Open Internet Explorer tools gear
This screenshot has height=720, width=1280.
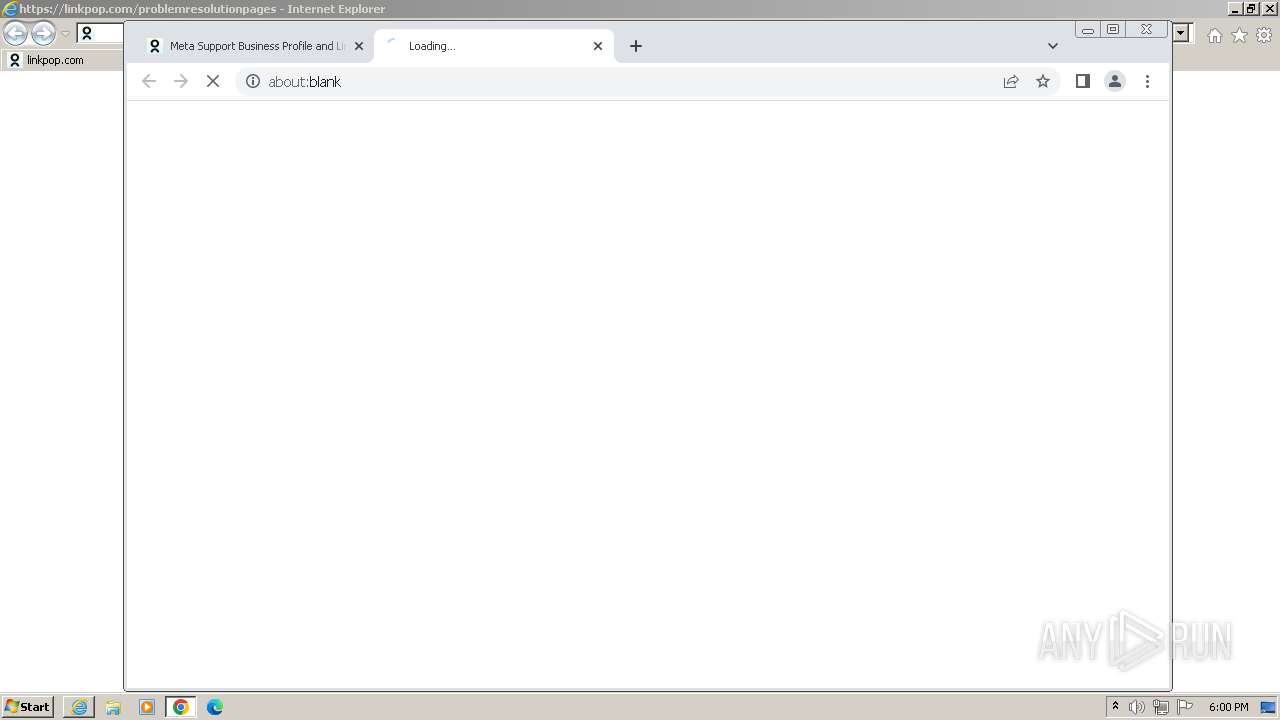coord(1264,35)
